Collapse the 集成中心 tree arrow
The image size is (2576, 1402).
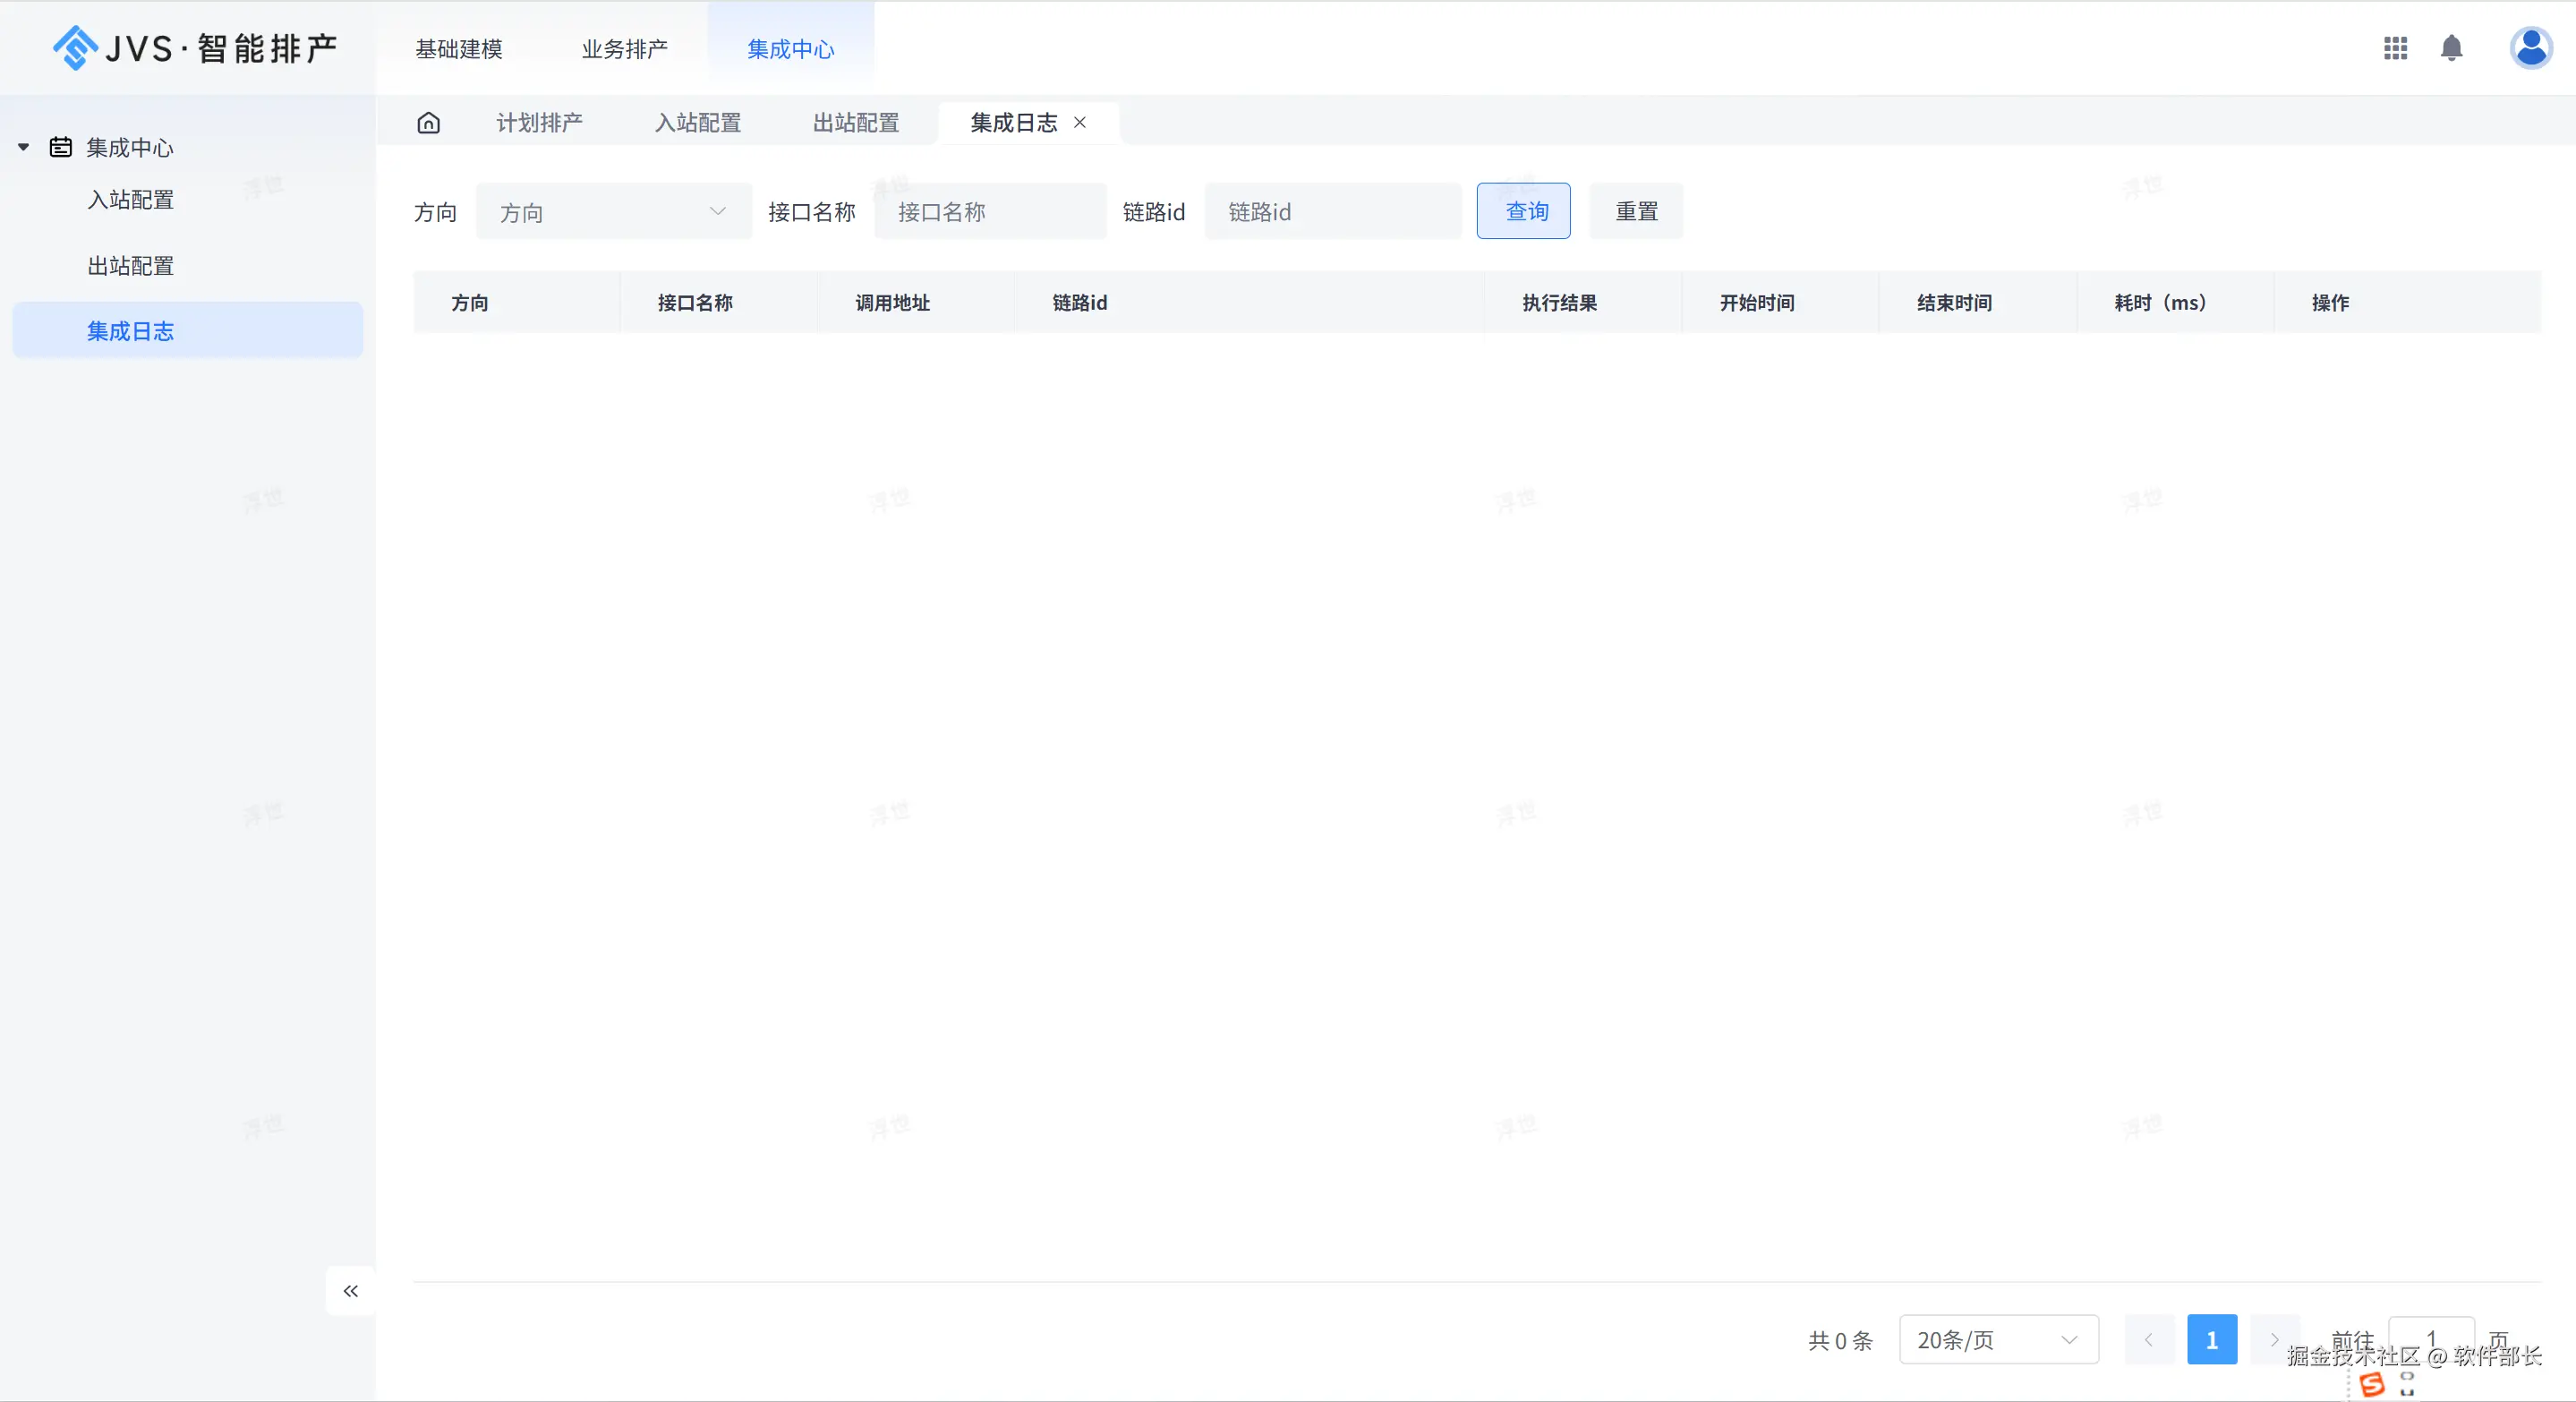point(23,148)
